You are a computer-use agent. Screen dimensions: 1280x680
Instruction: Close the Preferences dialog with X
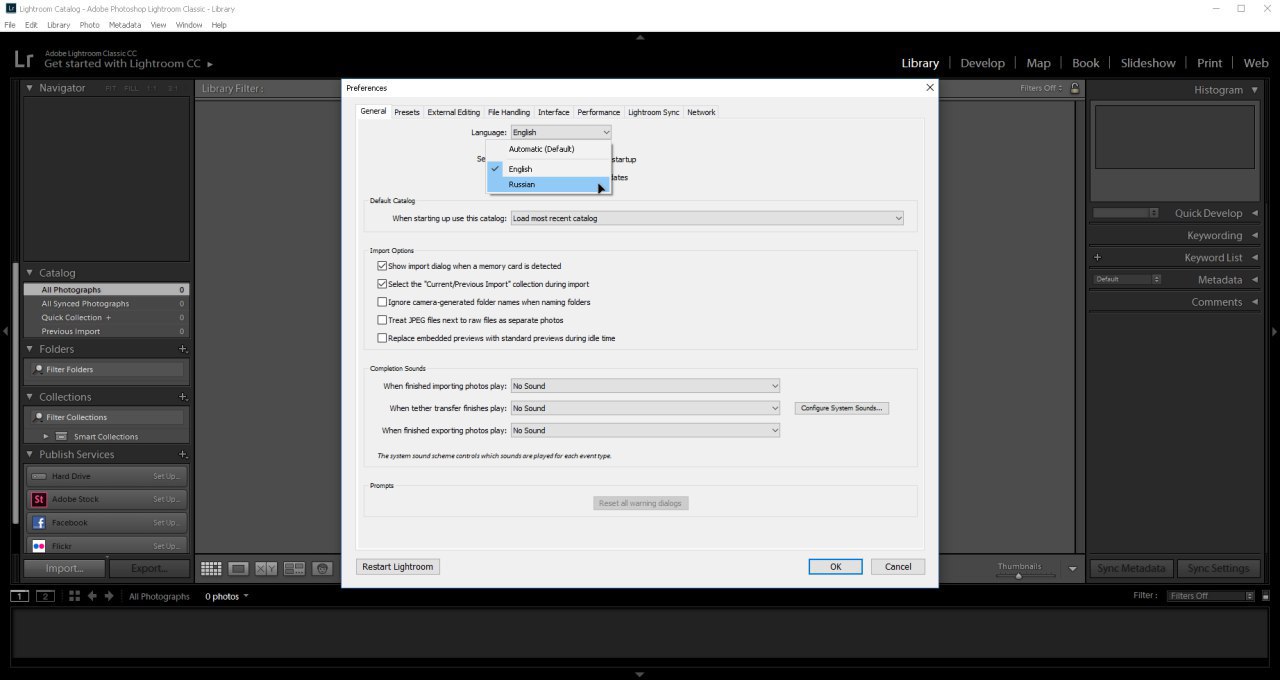(x=929, y=87)
